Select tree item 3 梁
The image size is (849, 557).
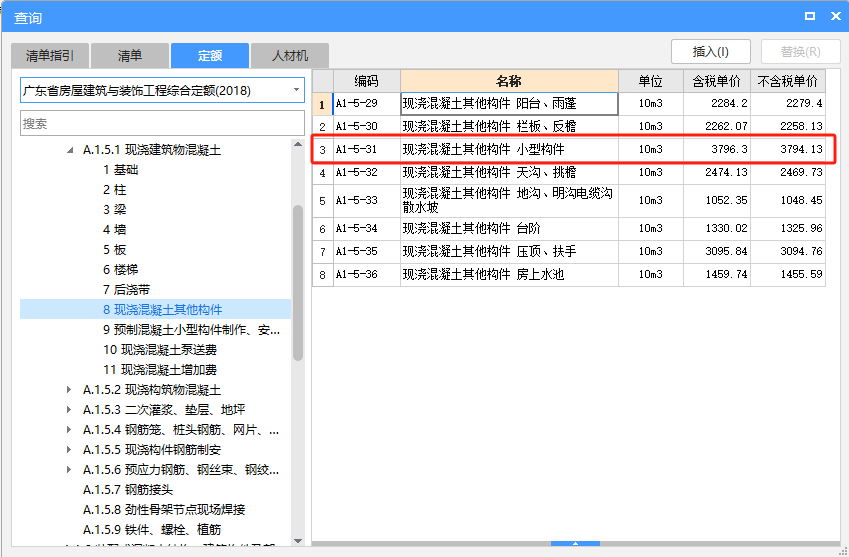(115, 210)
